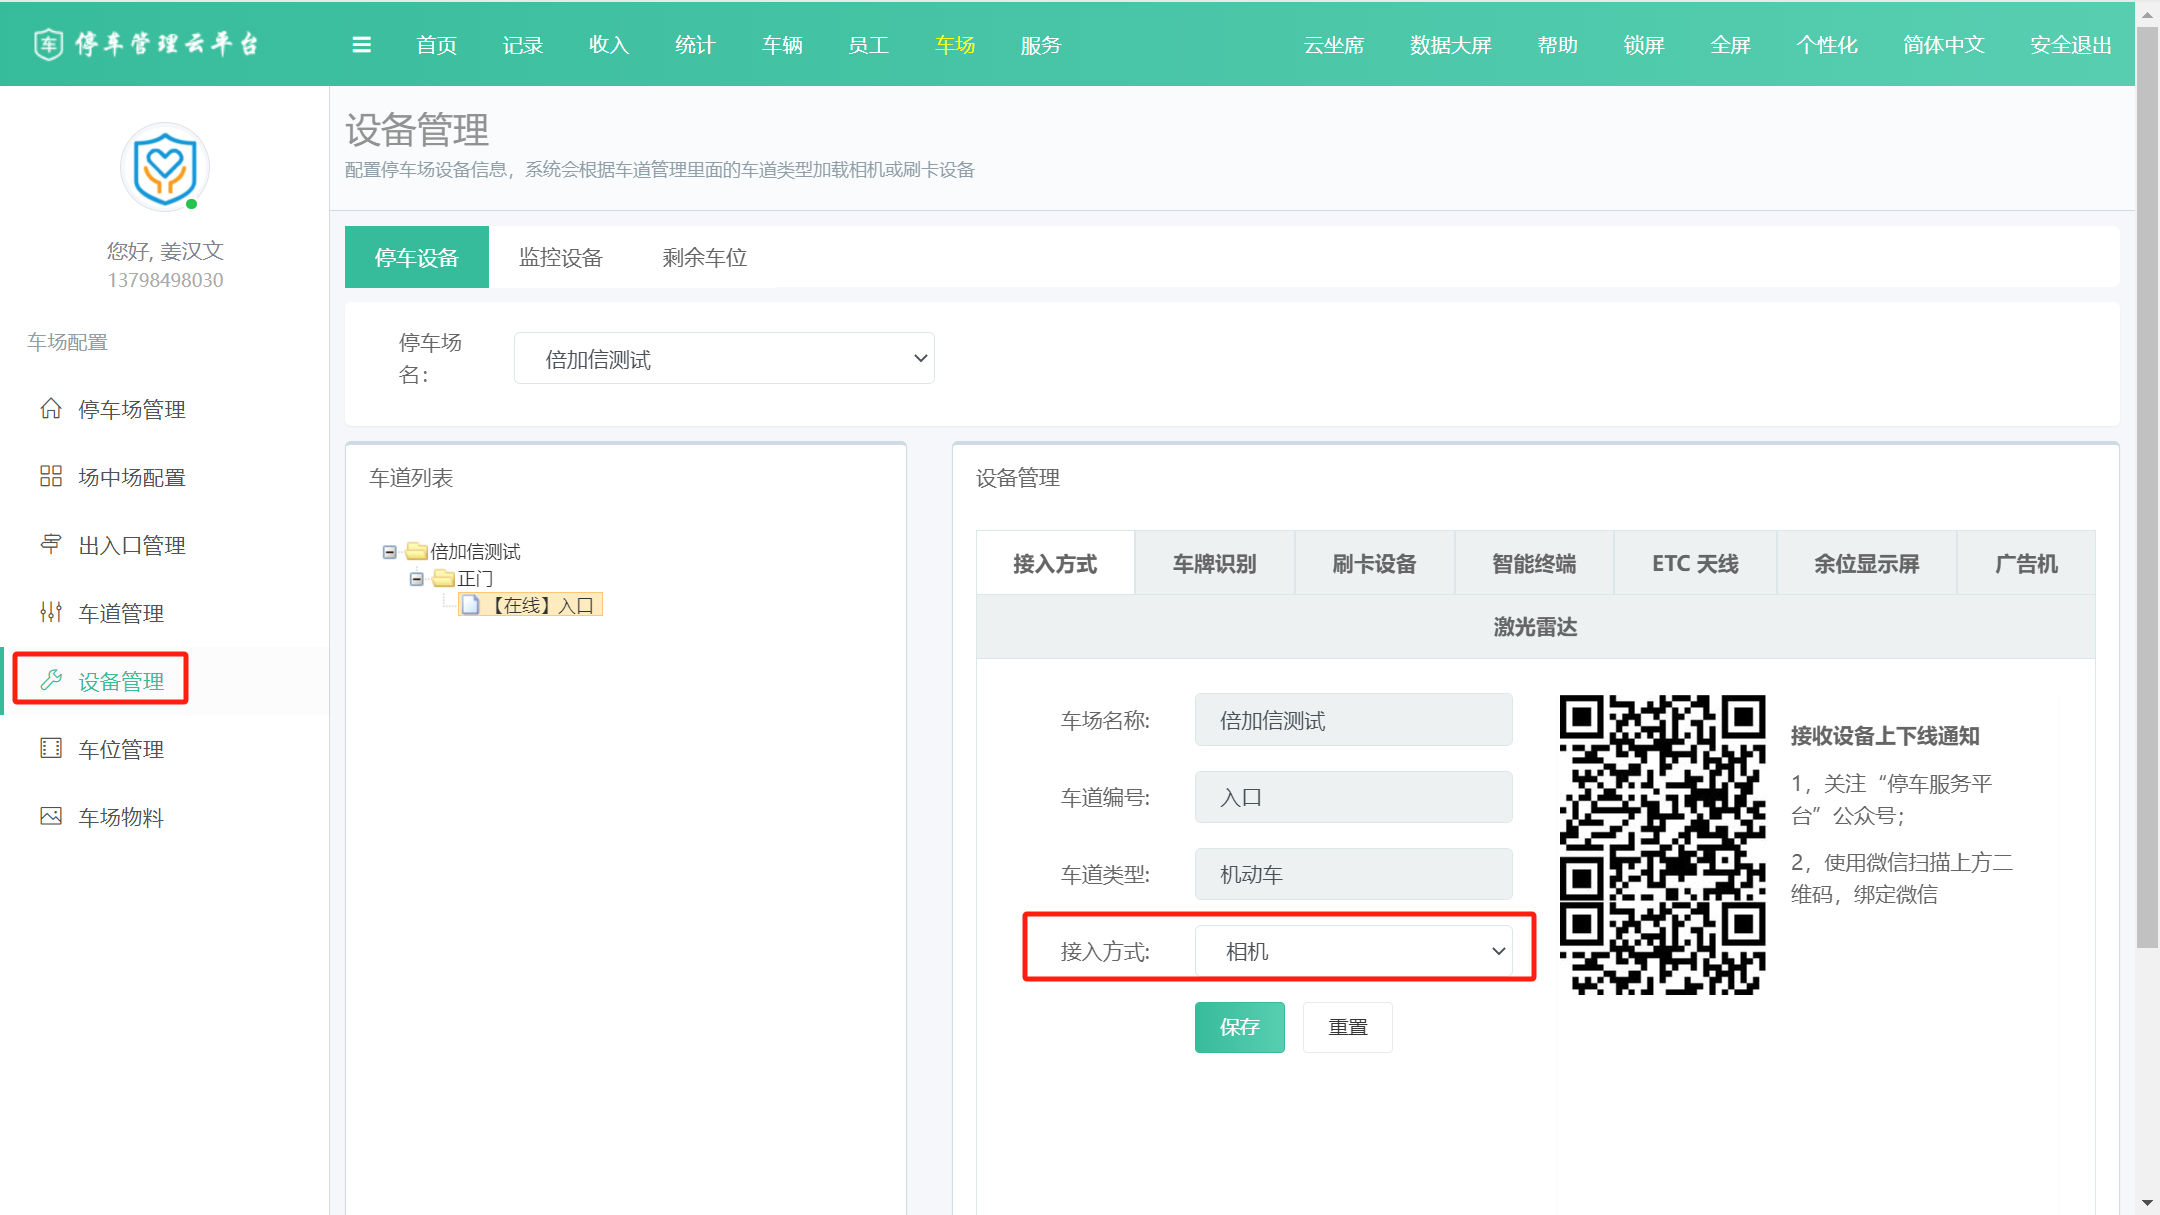Screen dimensions: 2160x1215
Task: Collapse the 正门 folder node
Action: [x=417, y=579]
